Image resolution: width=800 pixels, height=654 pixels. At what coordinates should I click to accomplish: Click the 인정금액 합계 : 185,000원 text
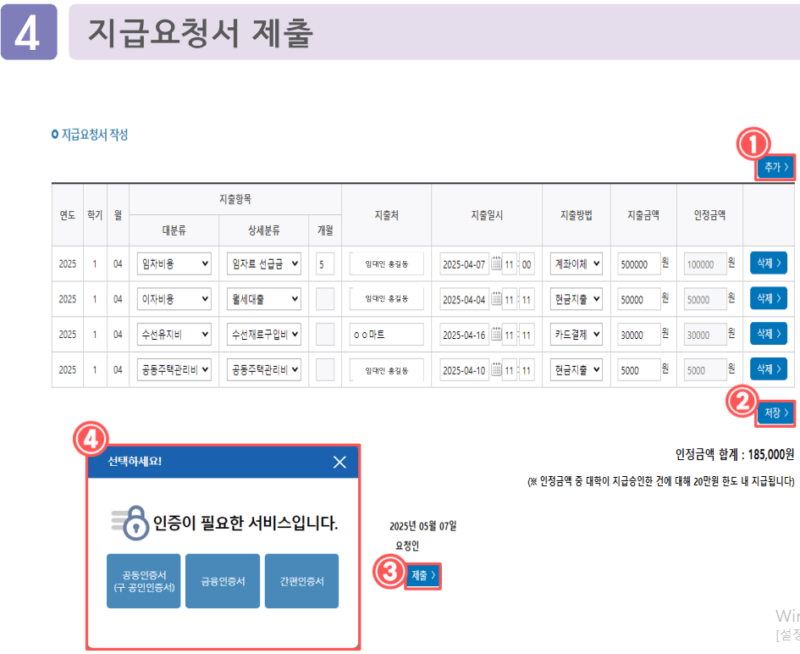tap(735, 454)
